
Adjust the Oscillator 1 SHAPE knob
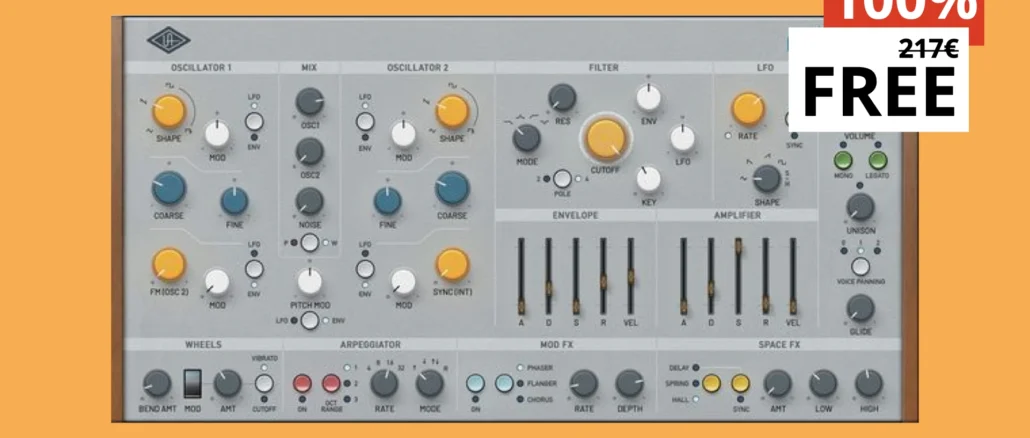[169, 111]
